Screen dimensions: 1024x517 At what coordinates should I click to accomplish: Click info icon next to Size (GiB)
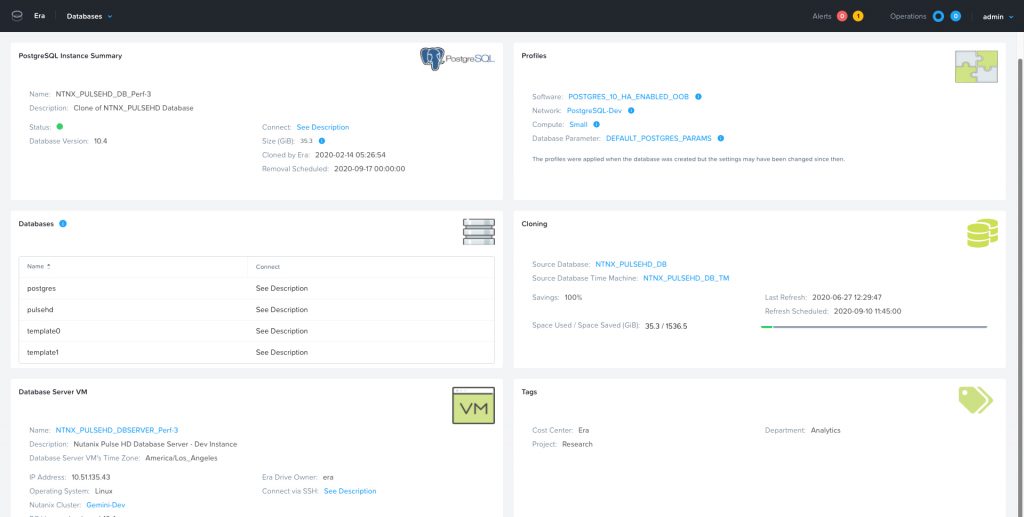(321, 141)
